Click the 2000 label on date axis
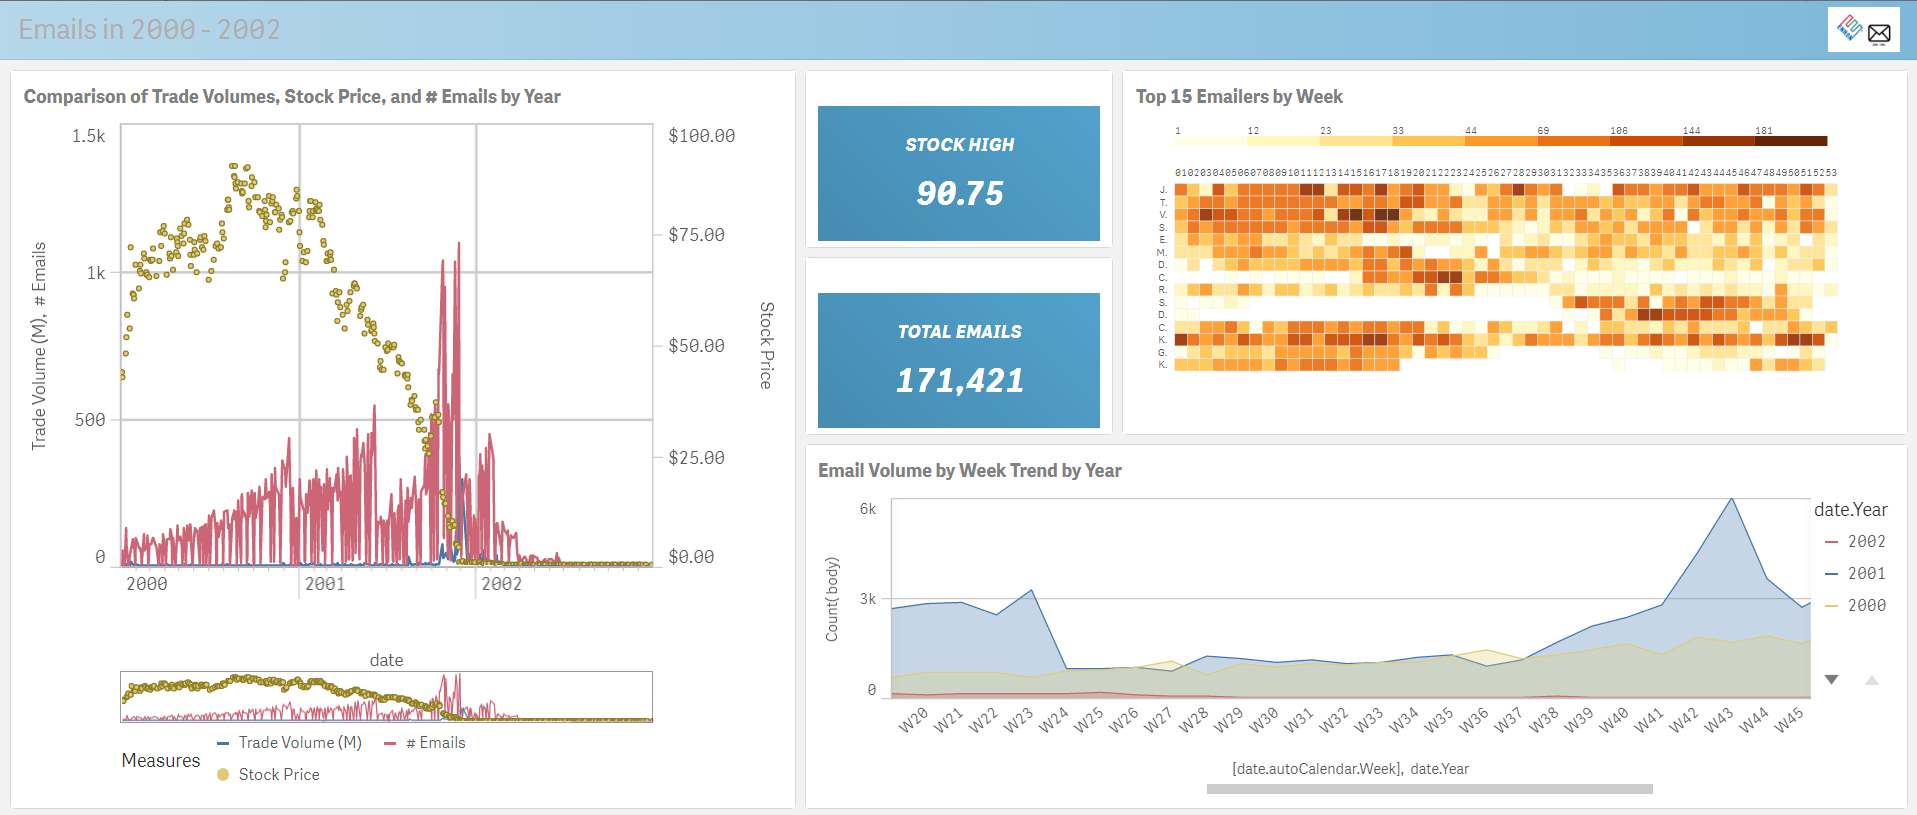Viewport: 1917px width, 815px height. point(147,584)
